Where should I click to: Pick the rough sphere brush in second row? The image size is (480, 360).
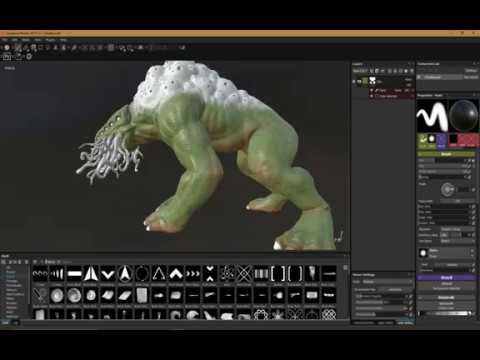[x=57, y=296]
